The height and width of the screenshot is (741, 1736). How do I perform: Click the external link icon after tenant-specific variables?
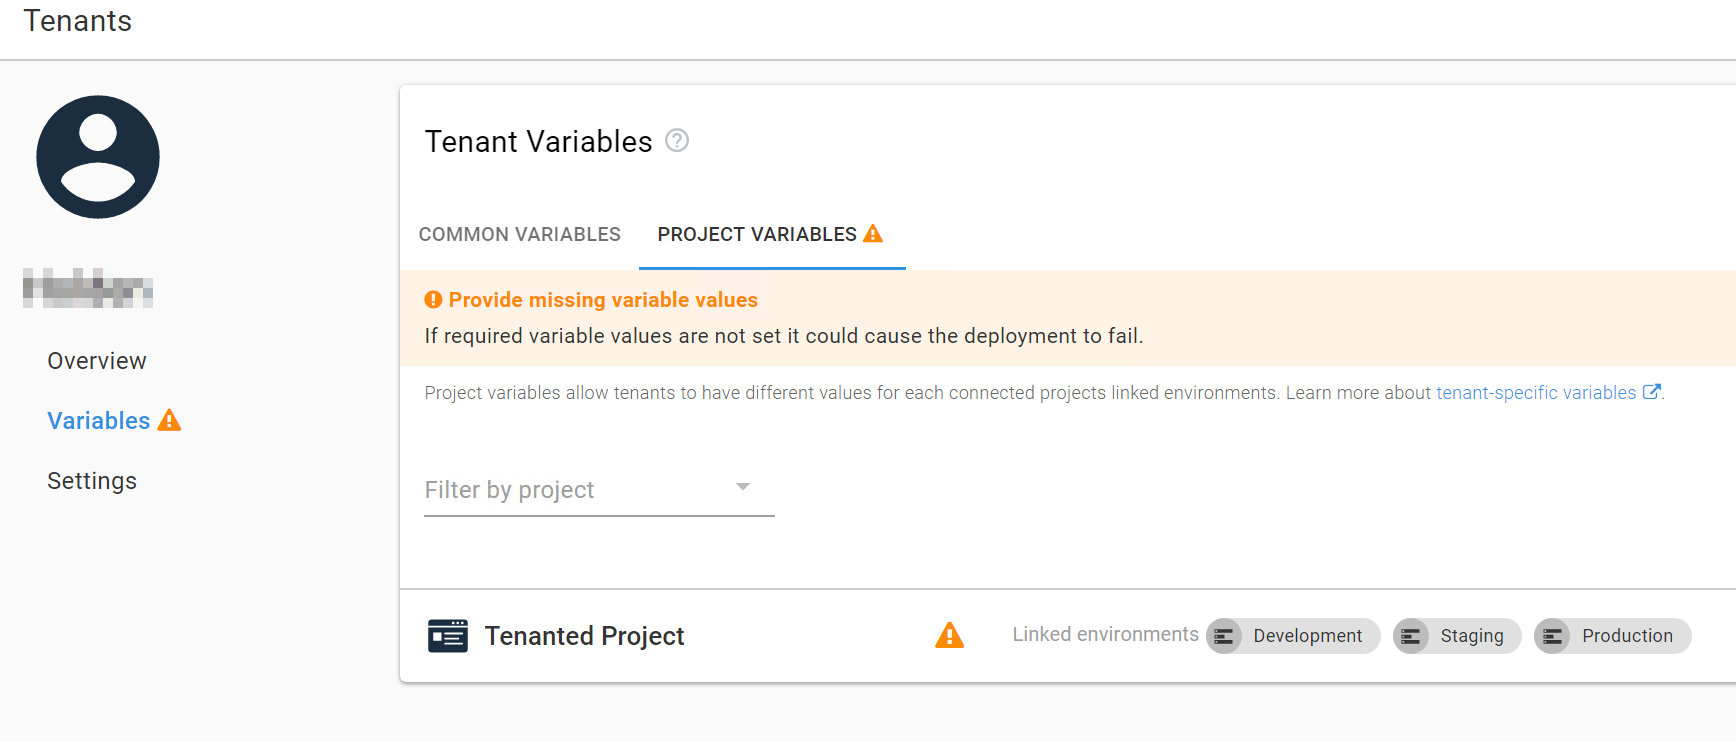point(1652,391)
